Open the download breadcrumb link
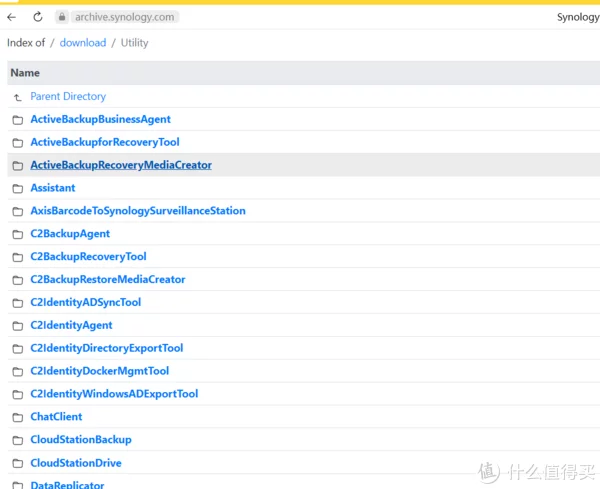This screenshot has height=489, width=600. [83, 42]
